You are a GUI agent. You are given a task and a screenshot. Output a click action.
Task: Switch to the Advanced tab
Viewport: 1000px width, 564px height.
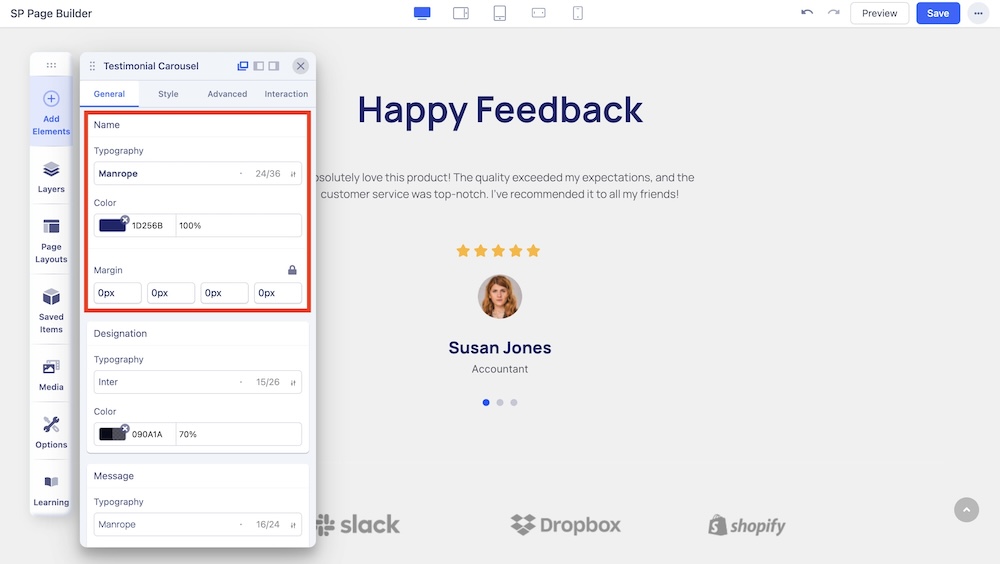tap(227, 94)
